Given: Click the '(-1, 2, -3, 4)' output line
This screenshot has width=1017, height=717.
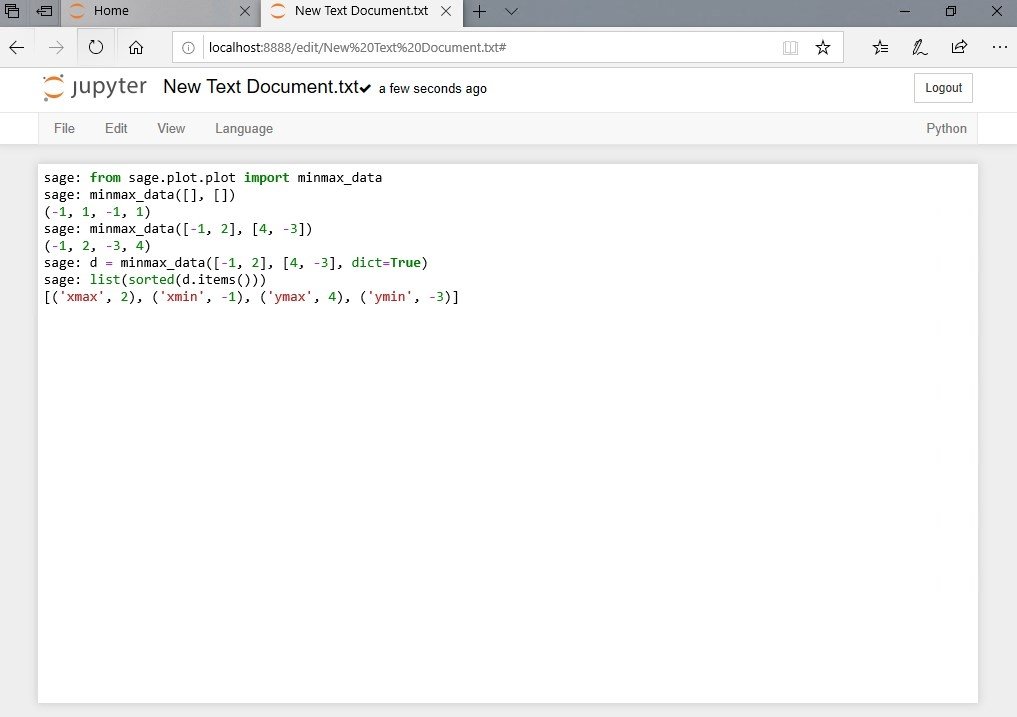Looking at the screenshot, I should [97, 246].
